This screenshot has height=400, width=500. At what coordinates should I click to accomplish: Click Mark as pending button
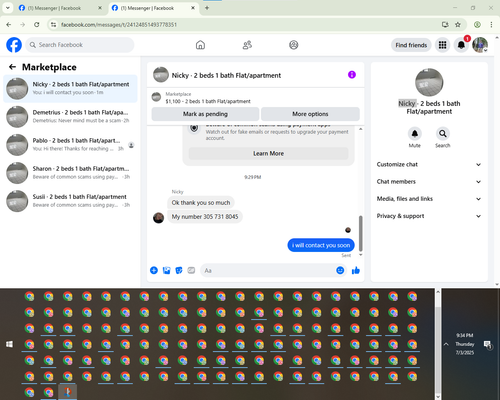(205, 114)
